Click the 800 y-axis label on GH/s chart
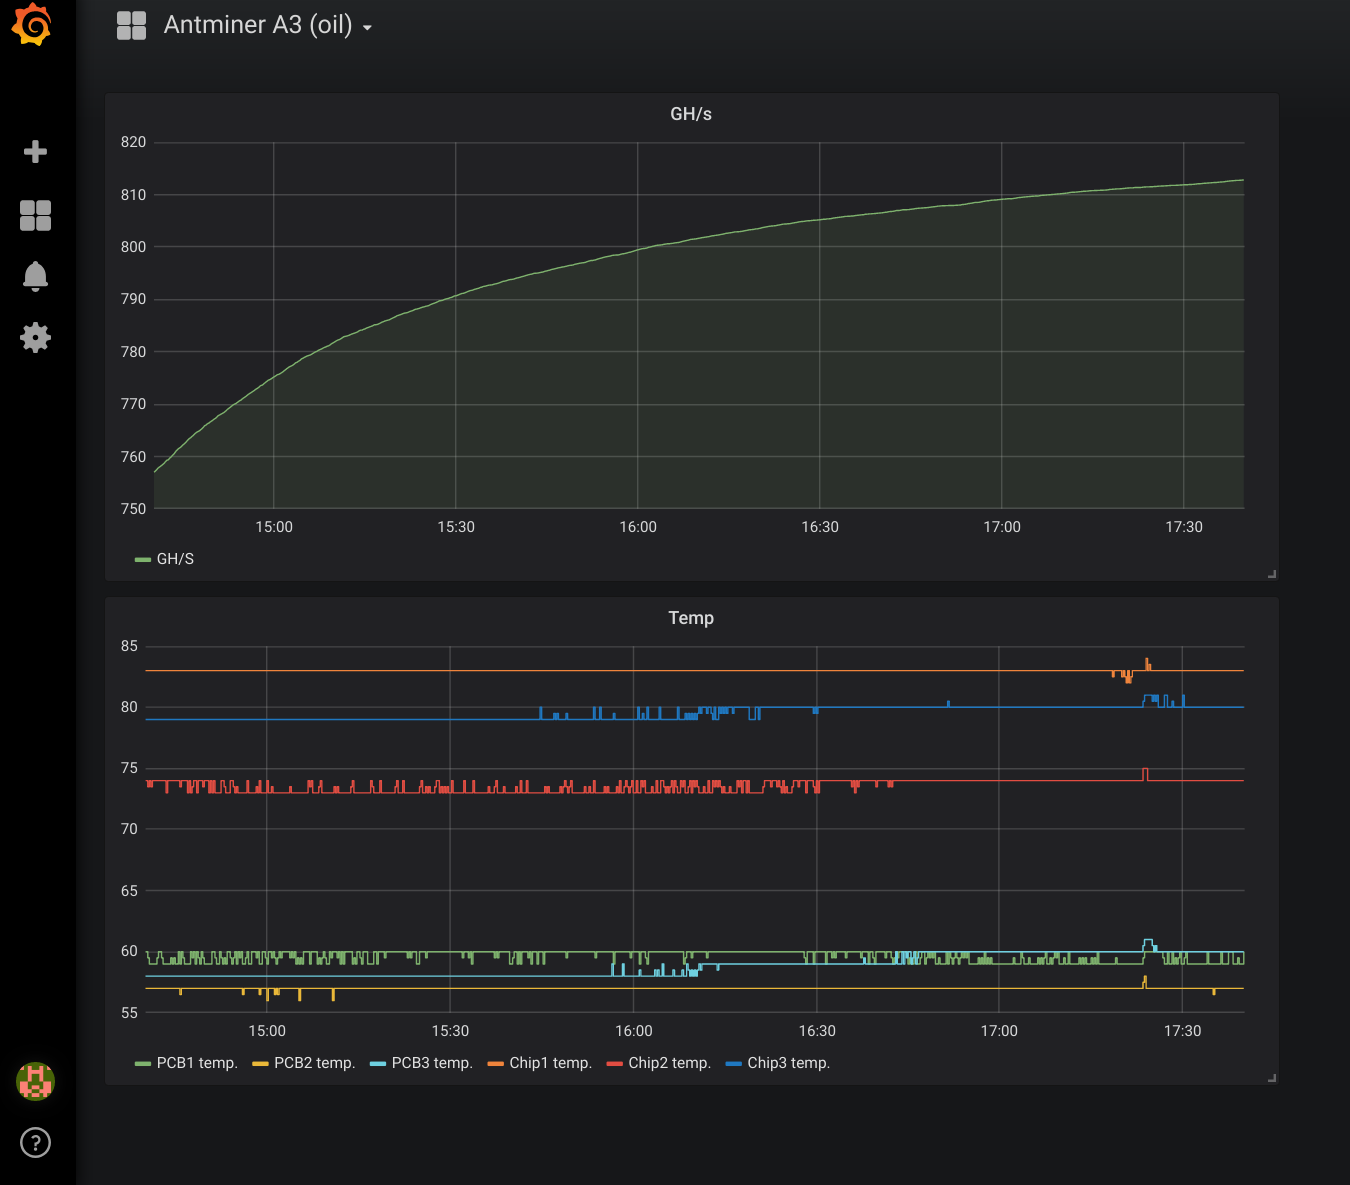 point(133,247)
